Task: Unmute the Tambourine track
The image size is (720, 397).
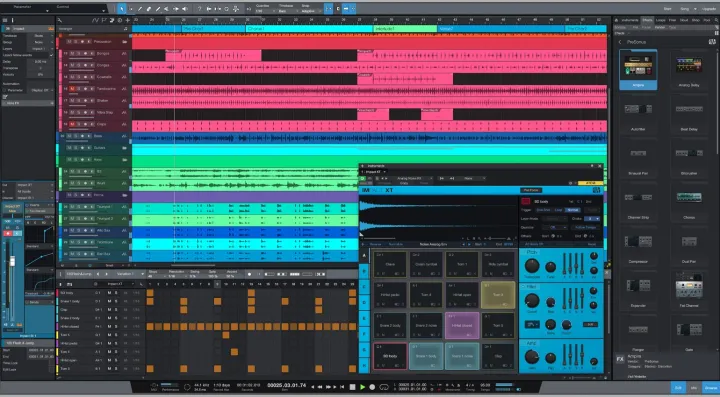Action: click(72, 89)
